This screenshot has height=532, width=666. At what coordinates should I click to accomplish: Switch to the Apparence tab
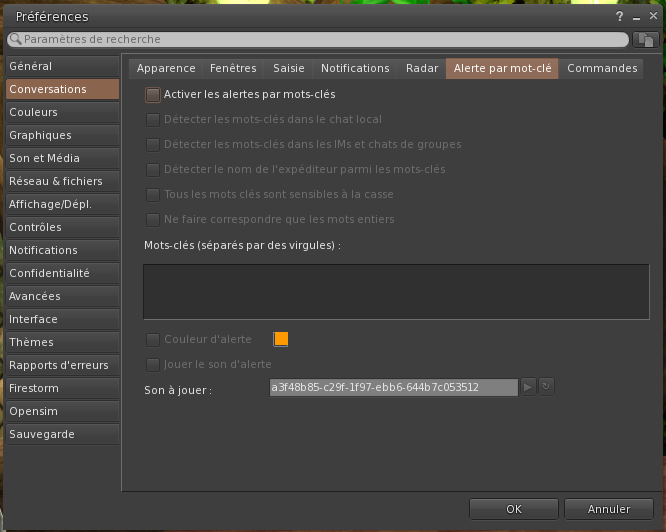click(166, 68)
